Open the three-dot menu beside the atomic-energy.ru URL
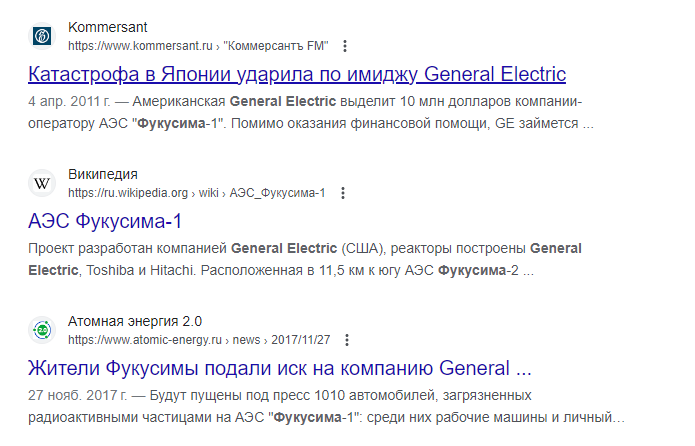 coord(347,340)
